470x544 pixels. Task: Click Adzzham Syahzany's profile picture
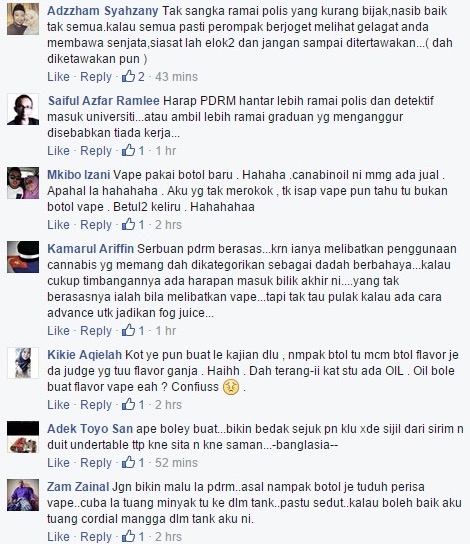23,19
